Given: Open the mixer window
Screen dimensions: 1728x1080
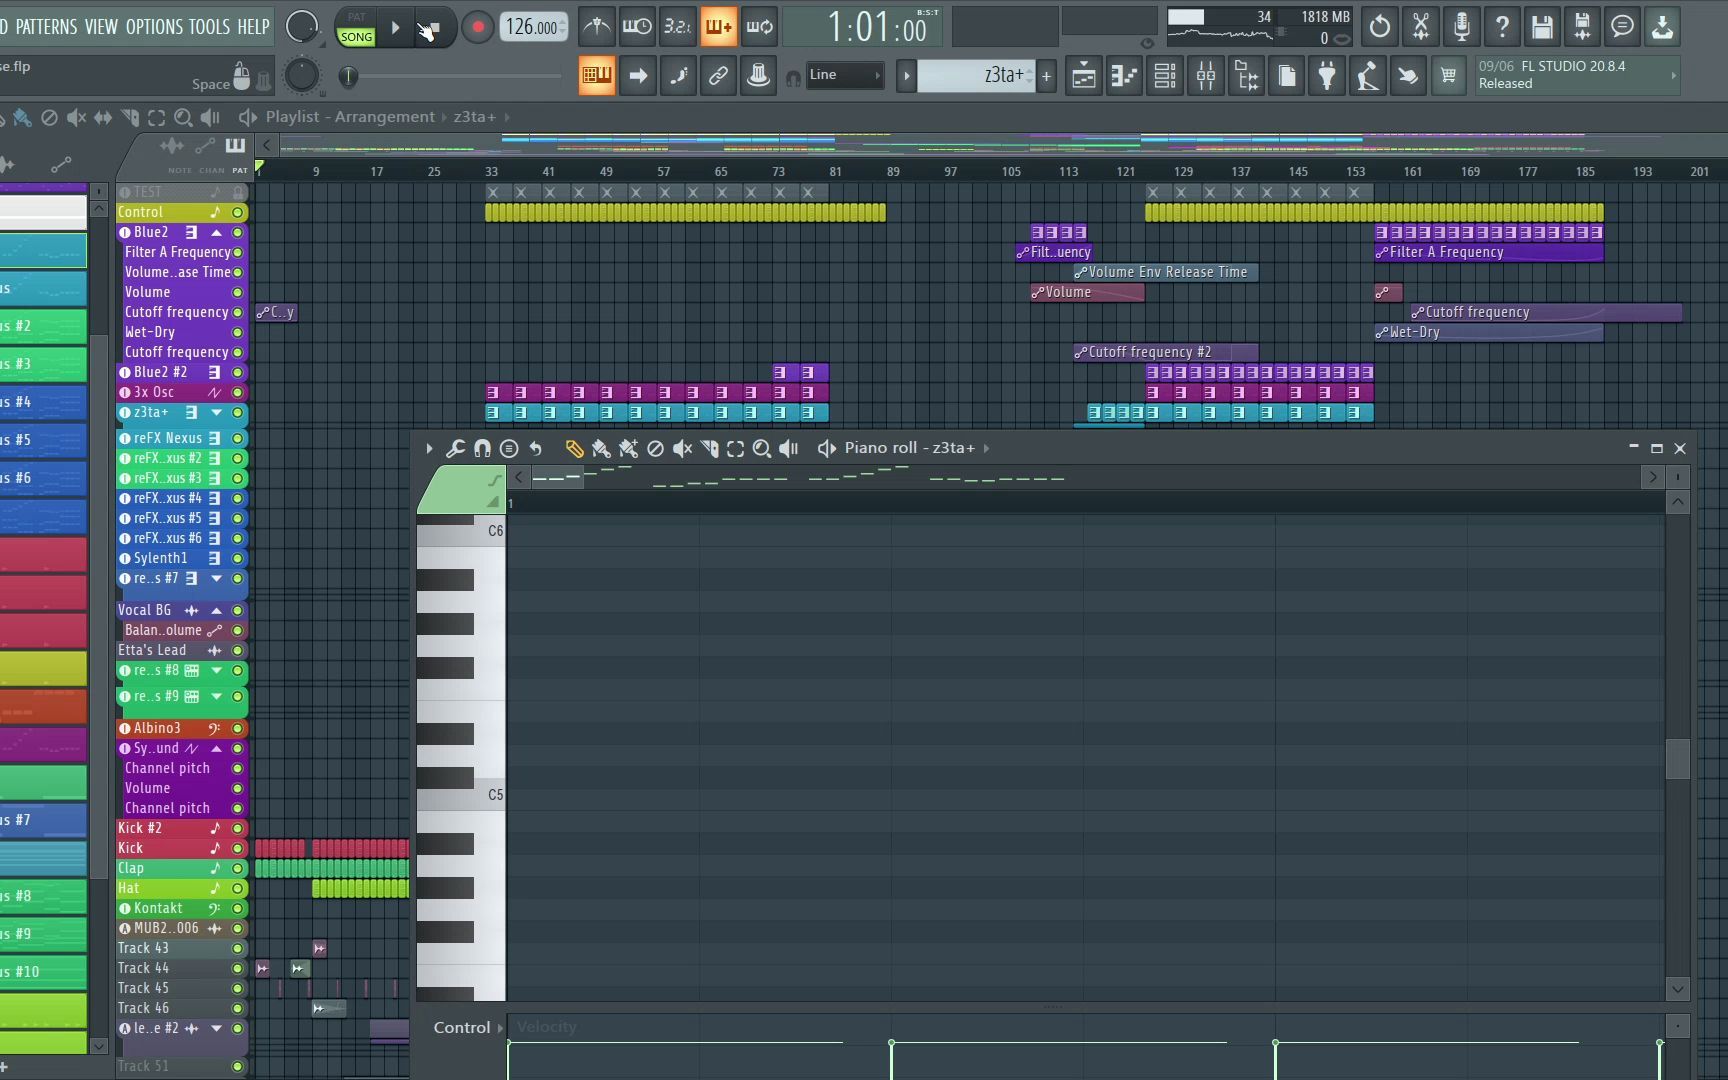Looking at the screenshot, I should point(1206,76).
